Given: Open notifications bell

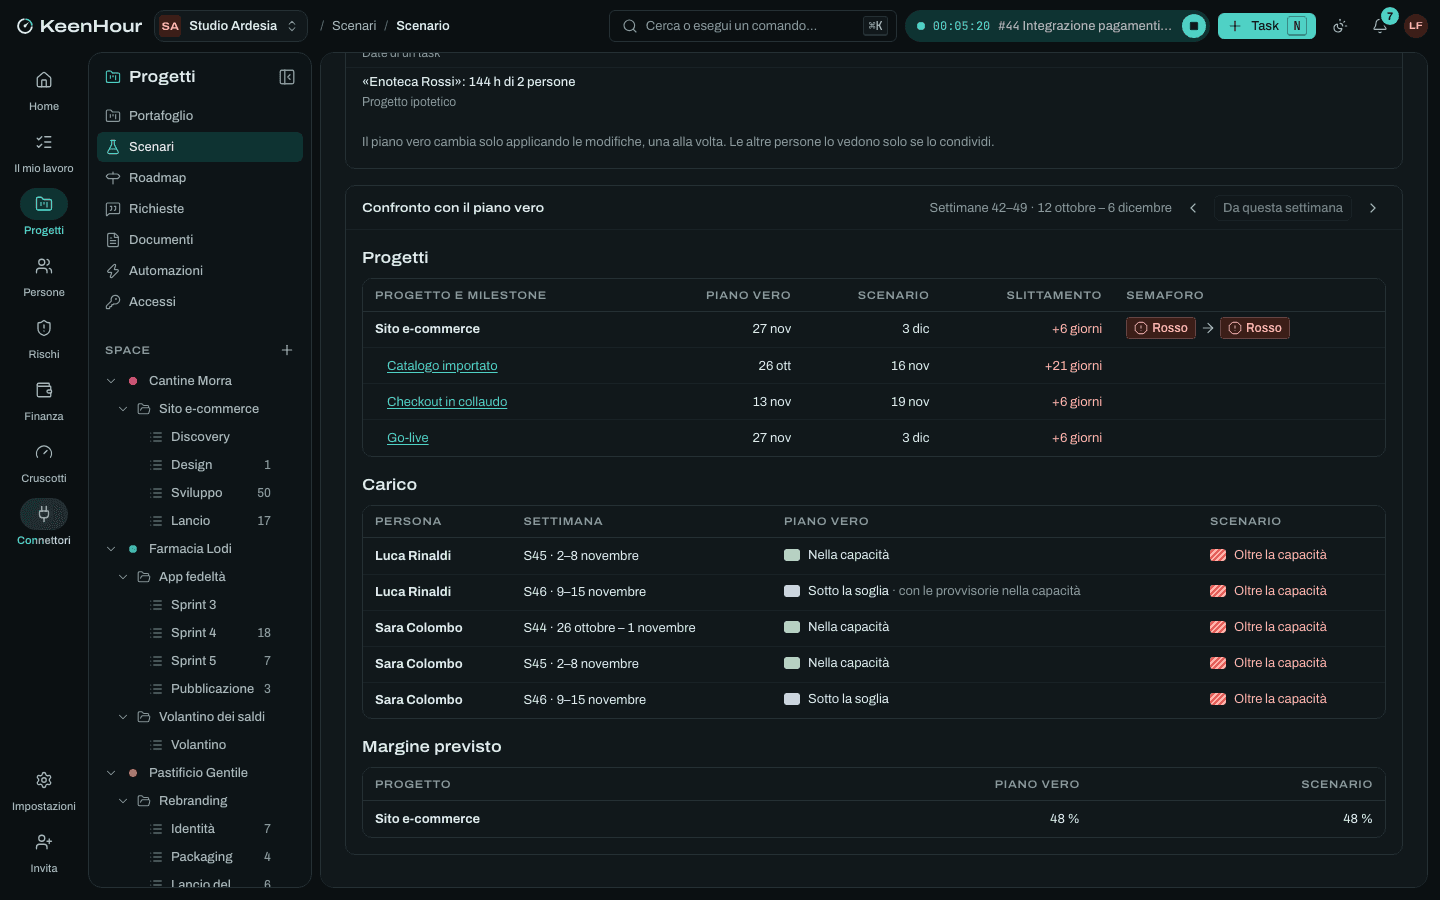Looking at the screenshot, I should click(x=1380, y=26).
